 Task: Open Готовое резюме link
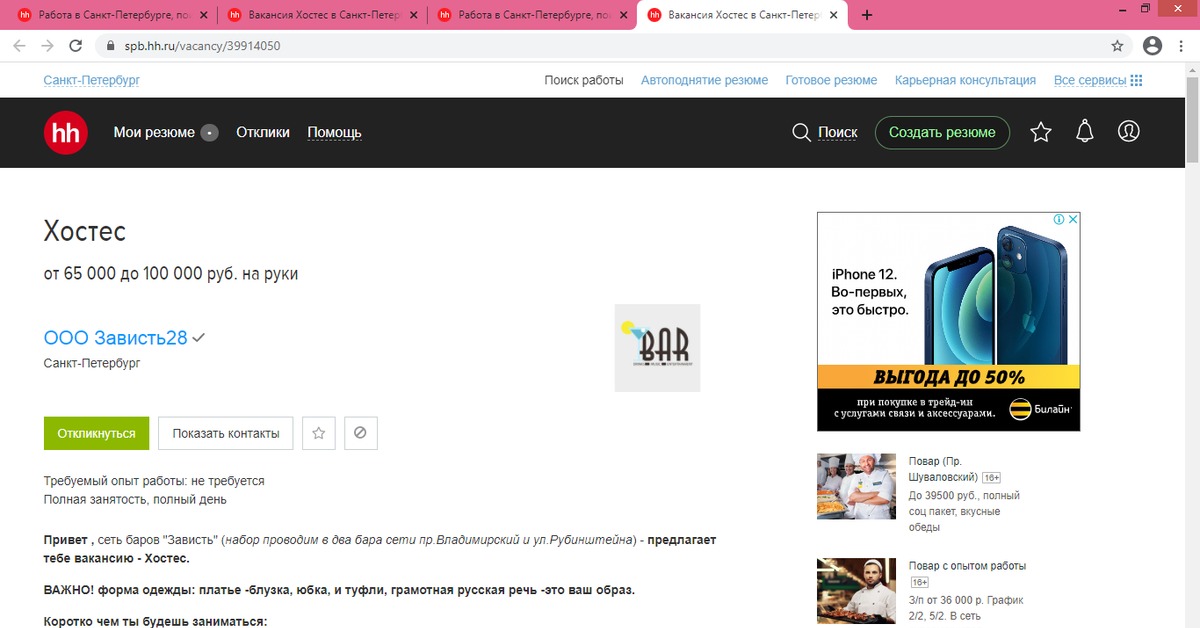pyautogui.click(x=831, y=80)
